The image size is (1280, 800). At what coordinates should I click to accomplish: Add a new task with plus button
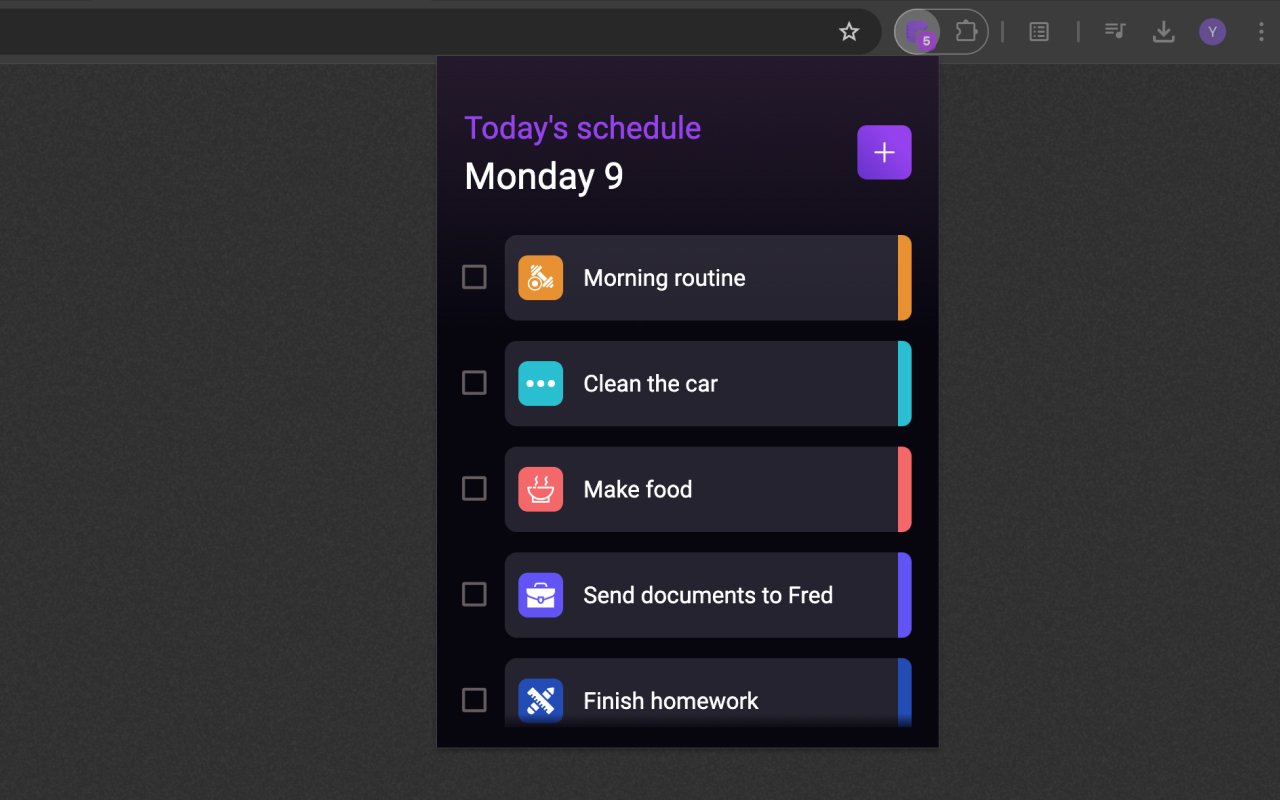884,152
